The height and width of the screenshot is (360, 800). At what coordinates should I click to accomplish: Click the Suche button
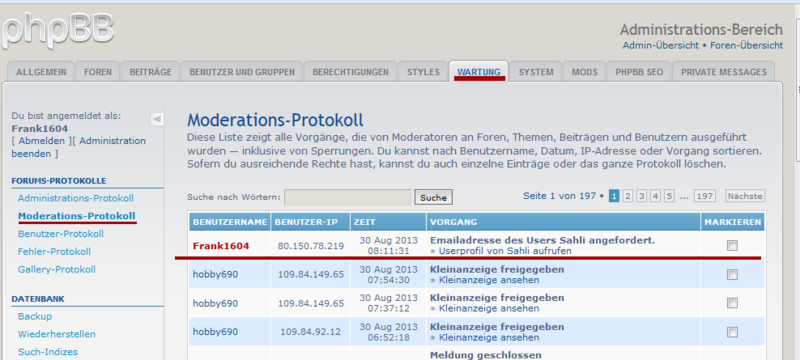pos(433,197)
